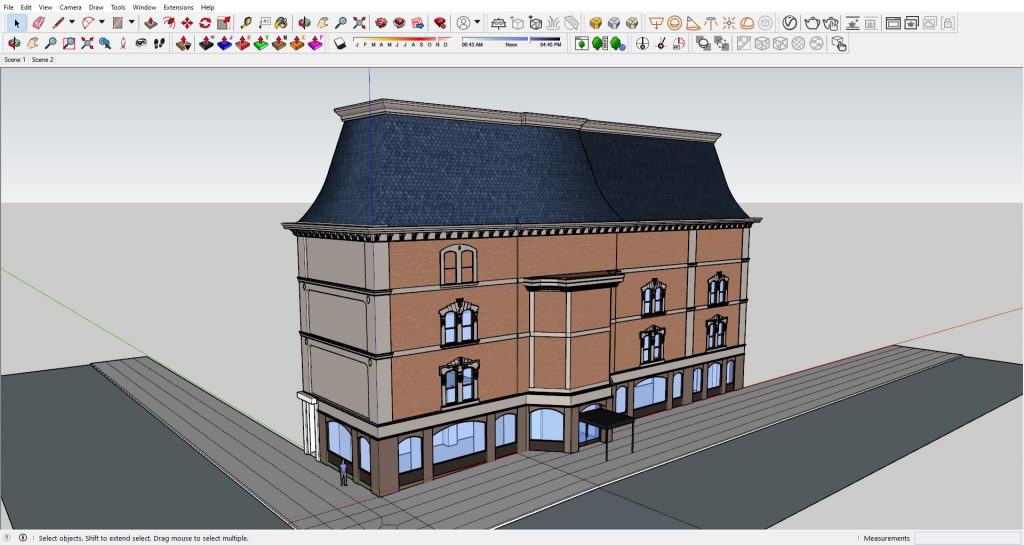Expand the account profile dropdown
The width and height of the screenshot is (1024, 545).
pos(477,22)
